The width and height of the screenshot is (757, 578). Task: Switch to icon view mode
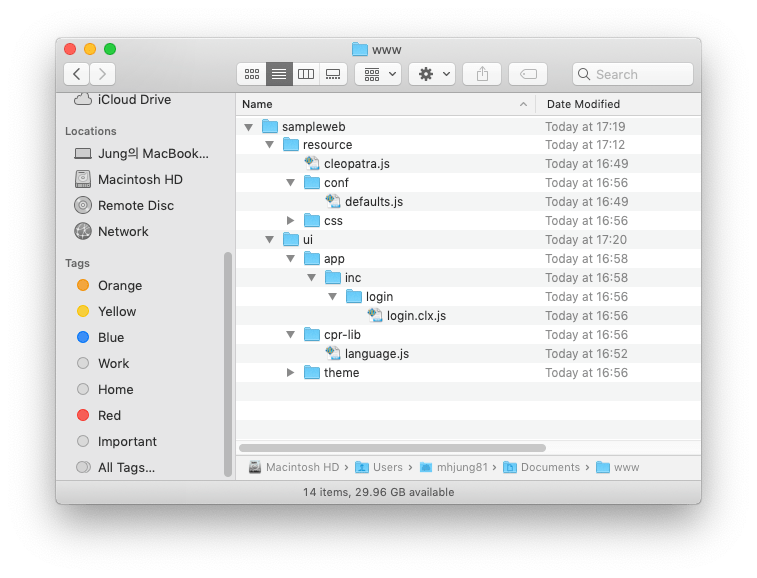pos(251,74)
